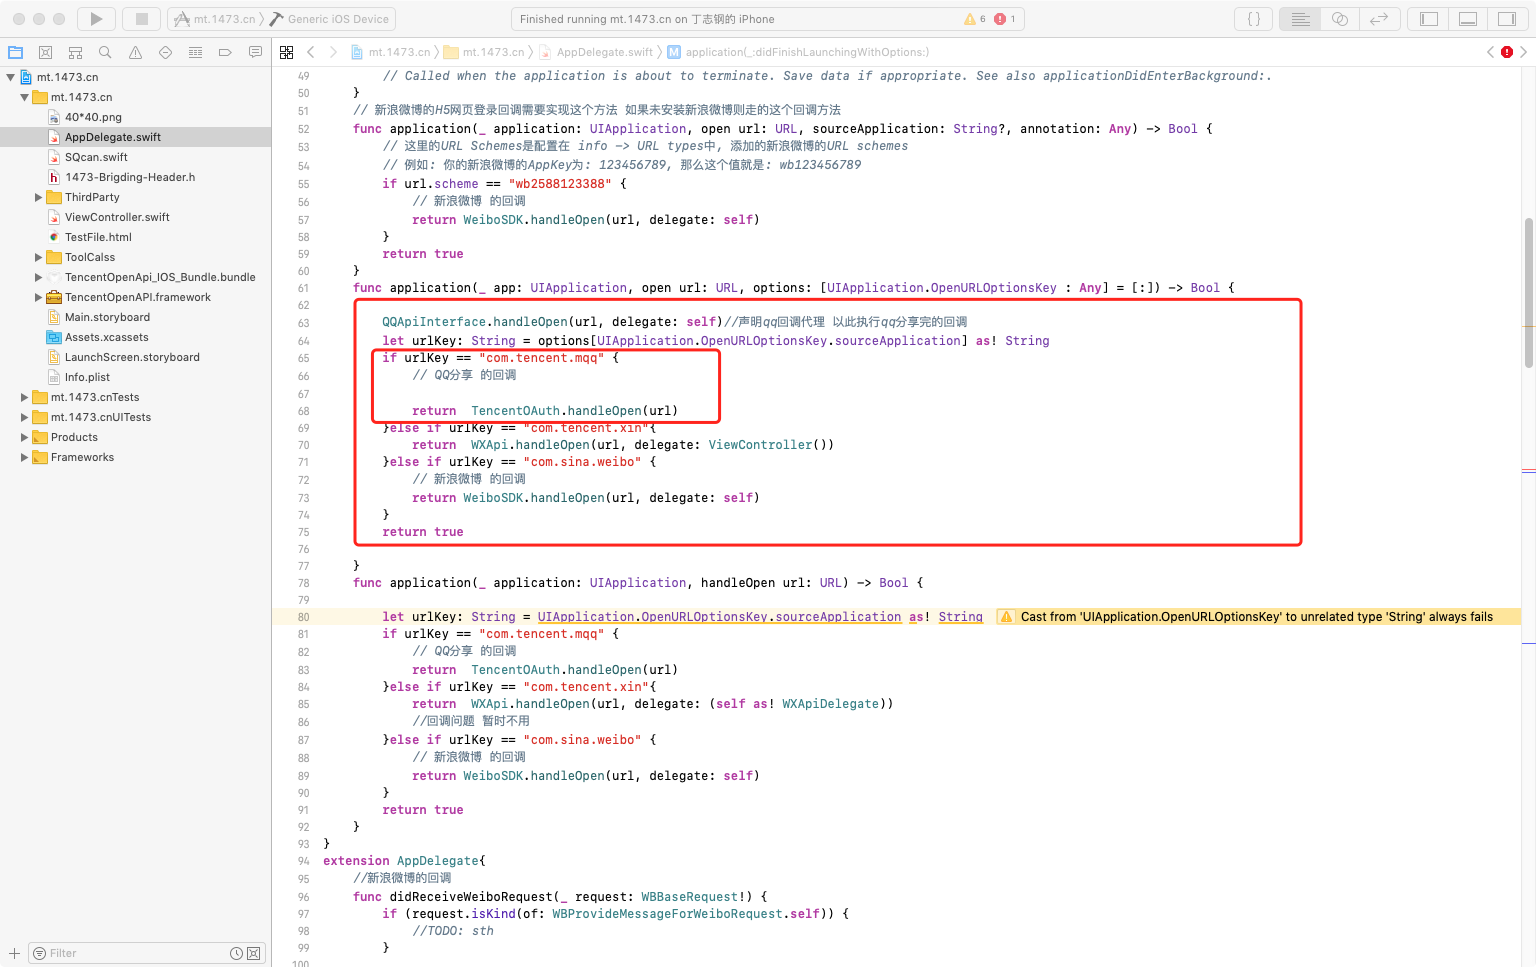The width and height of the screenshot is (1536, 967).
Task: Open the Breakpoint navigator icon
Action: tap(225, 52)
